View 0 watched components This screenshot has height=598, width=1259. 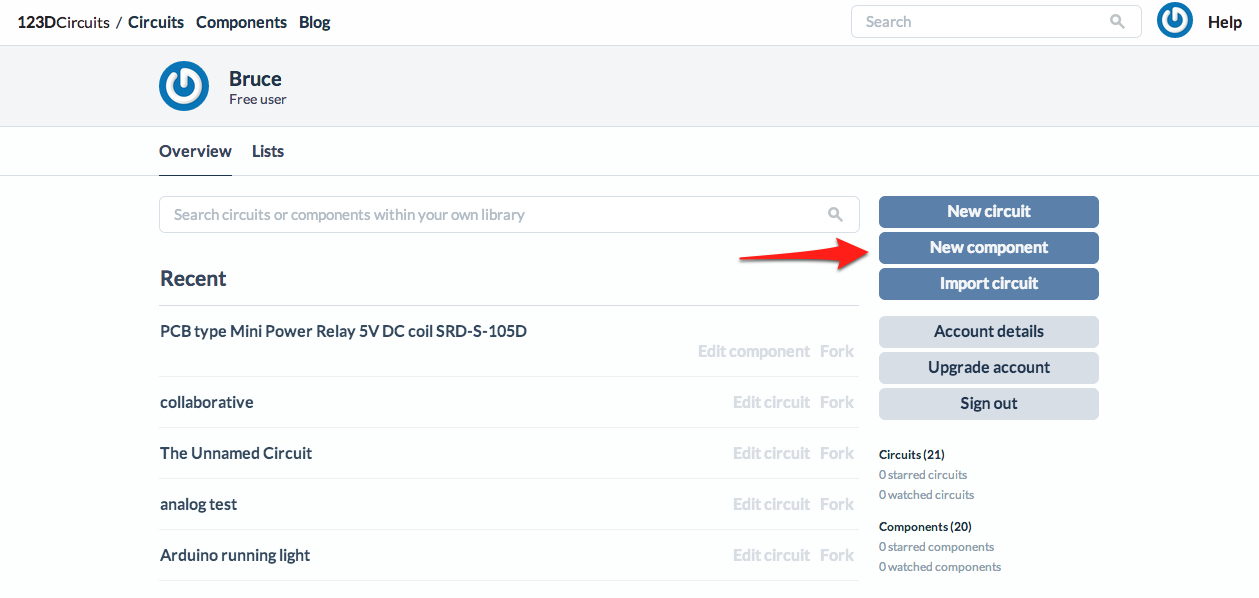click(x=940, y=567)
